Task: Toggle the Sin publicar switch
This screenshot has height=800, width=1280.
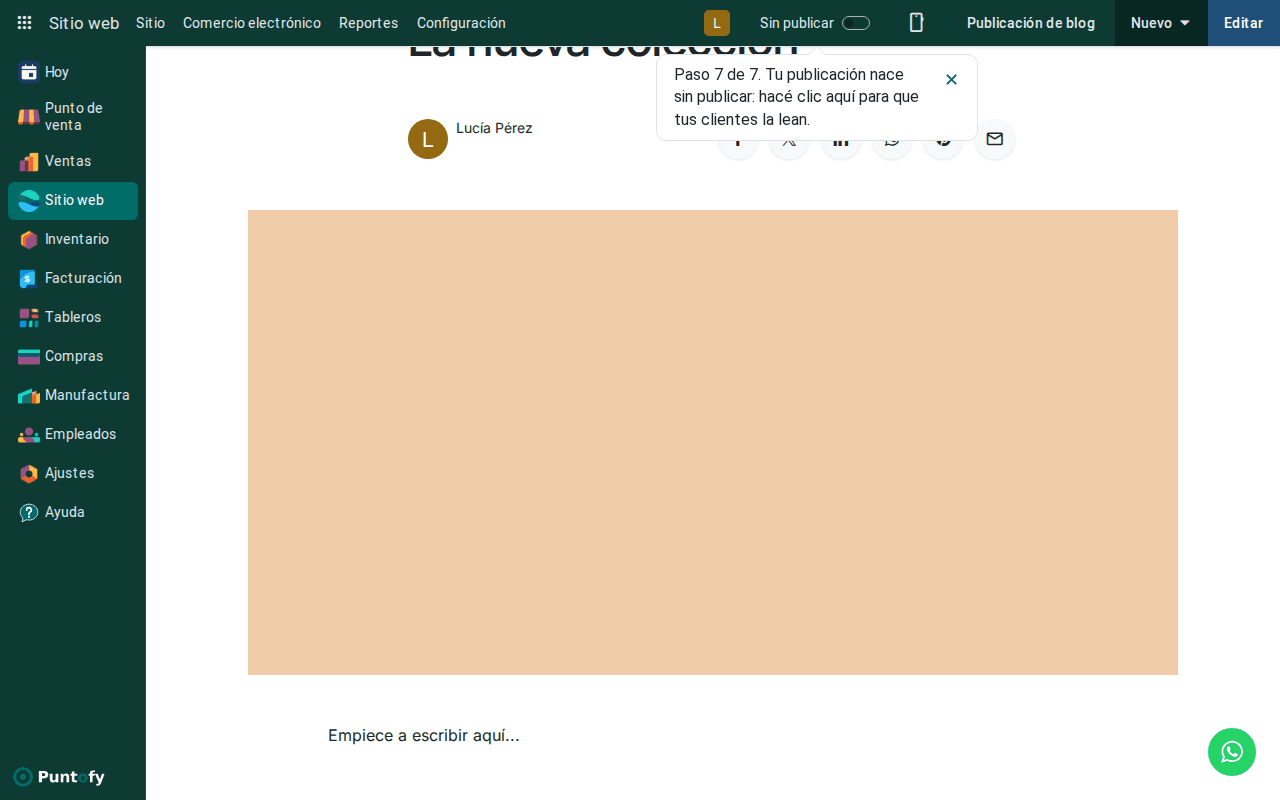Action: (x=856, y=23)
